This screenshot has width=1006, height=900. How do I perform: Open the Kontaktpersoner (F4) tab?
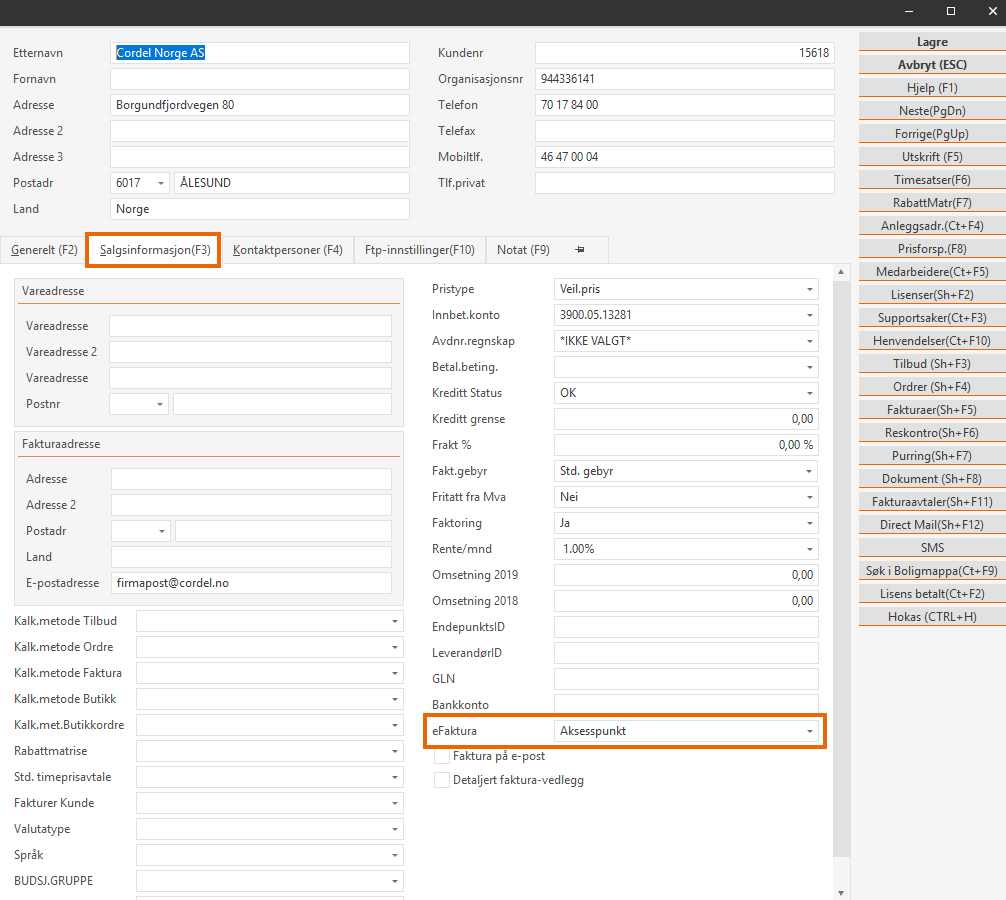tap(288, 250)
